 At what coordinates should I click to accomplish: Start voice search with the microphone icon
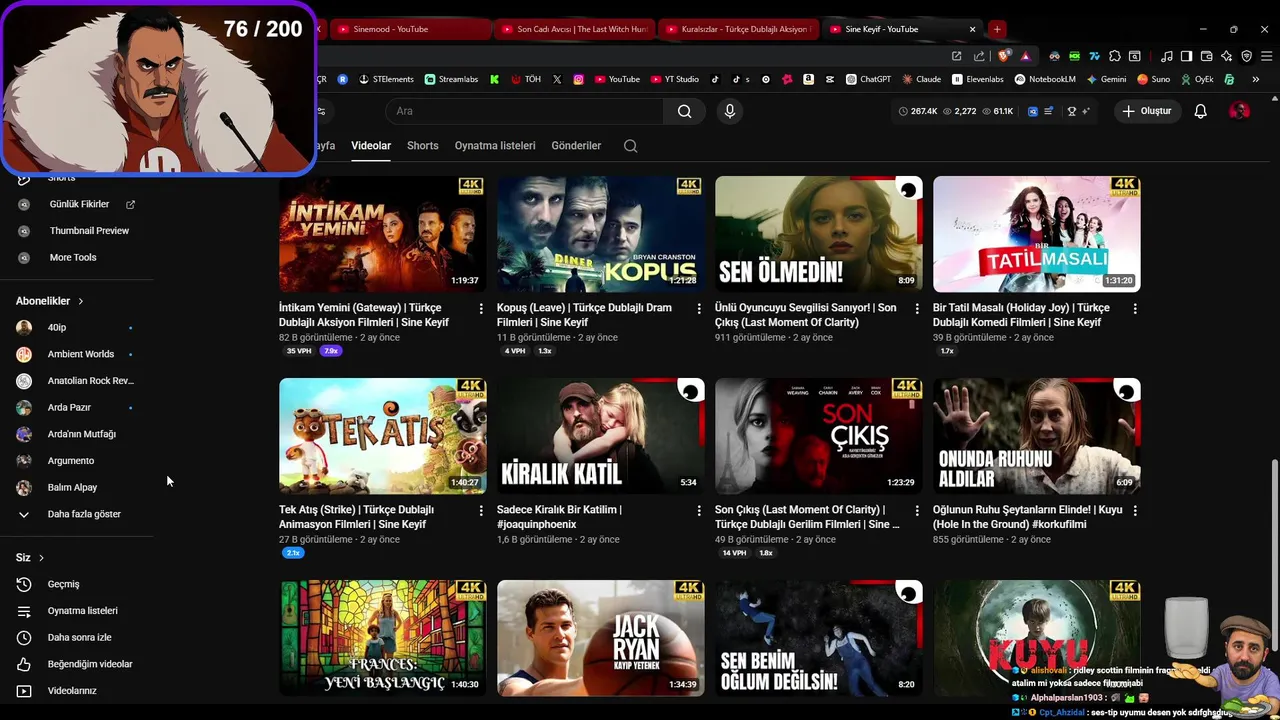730,111
